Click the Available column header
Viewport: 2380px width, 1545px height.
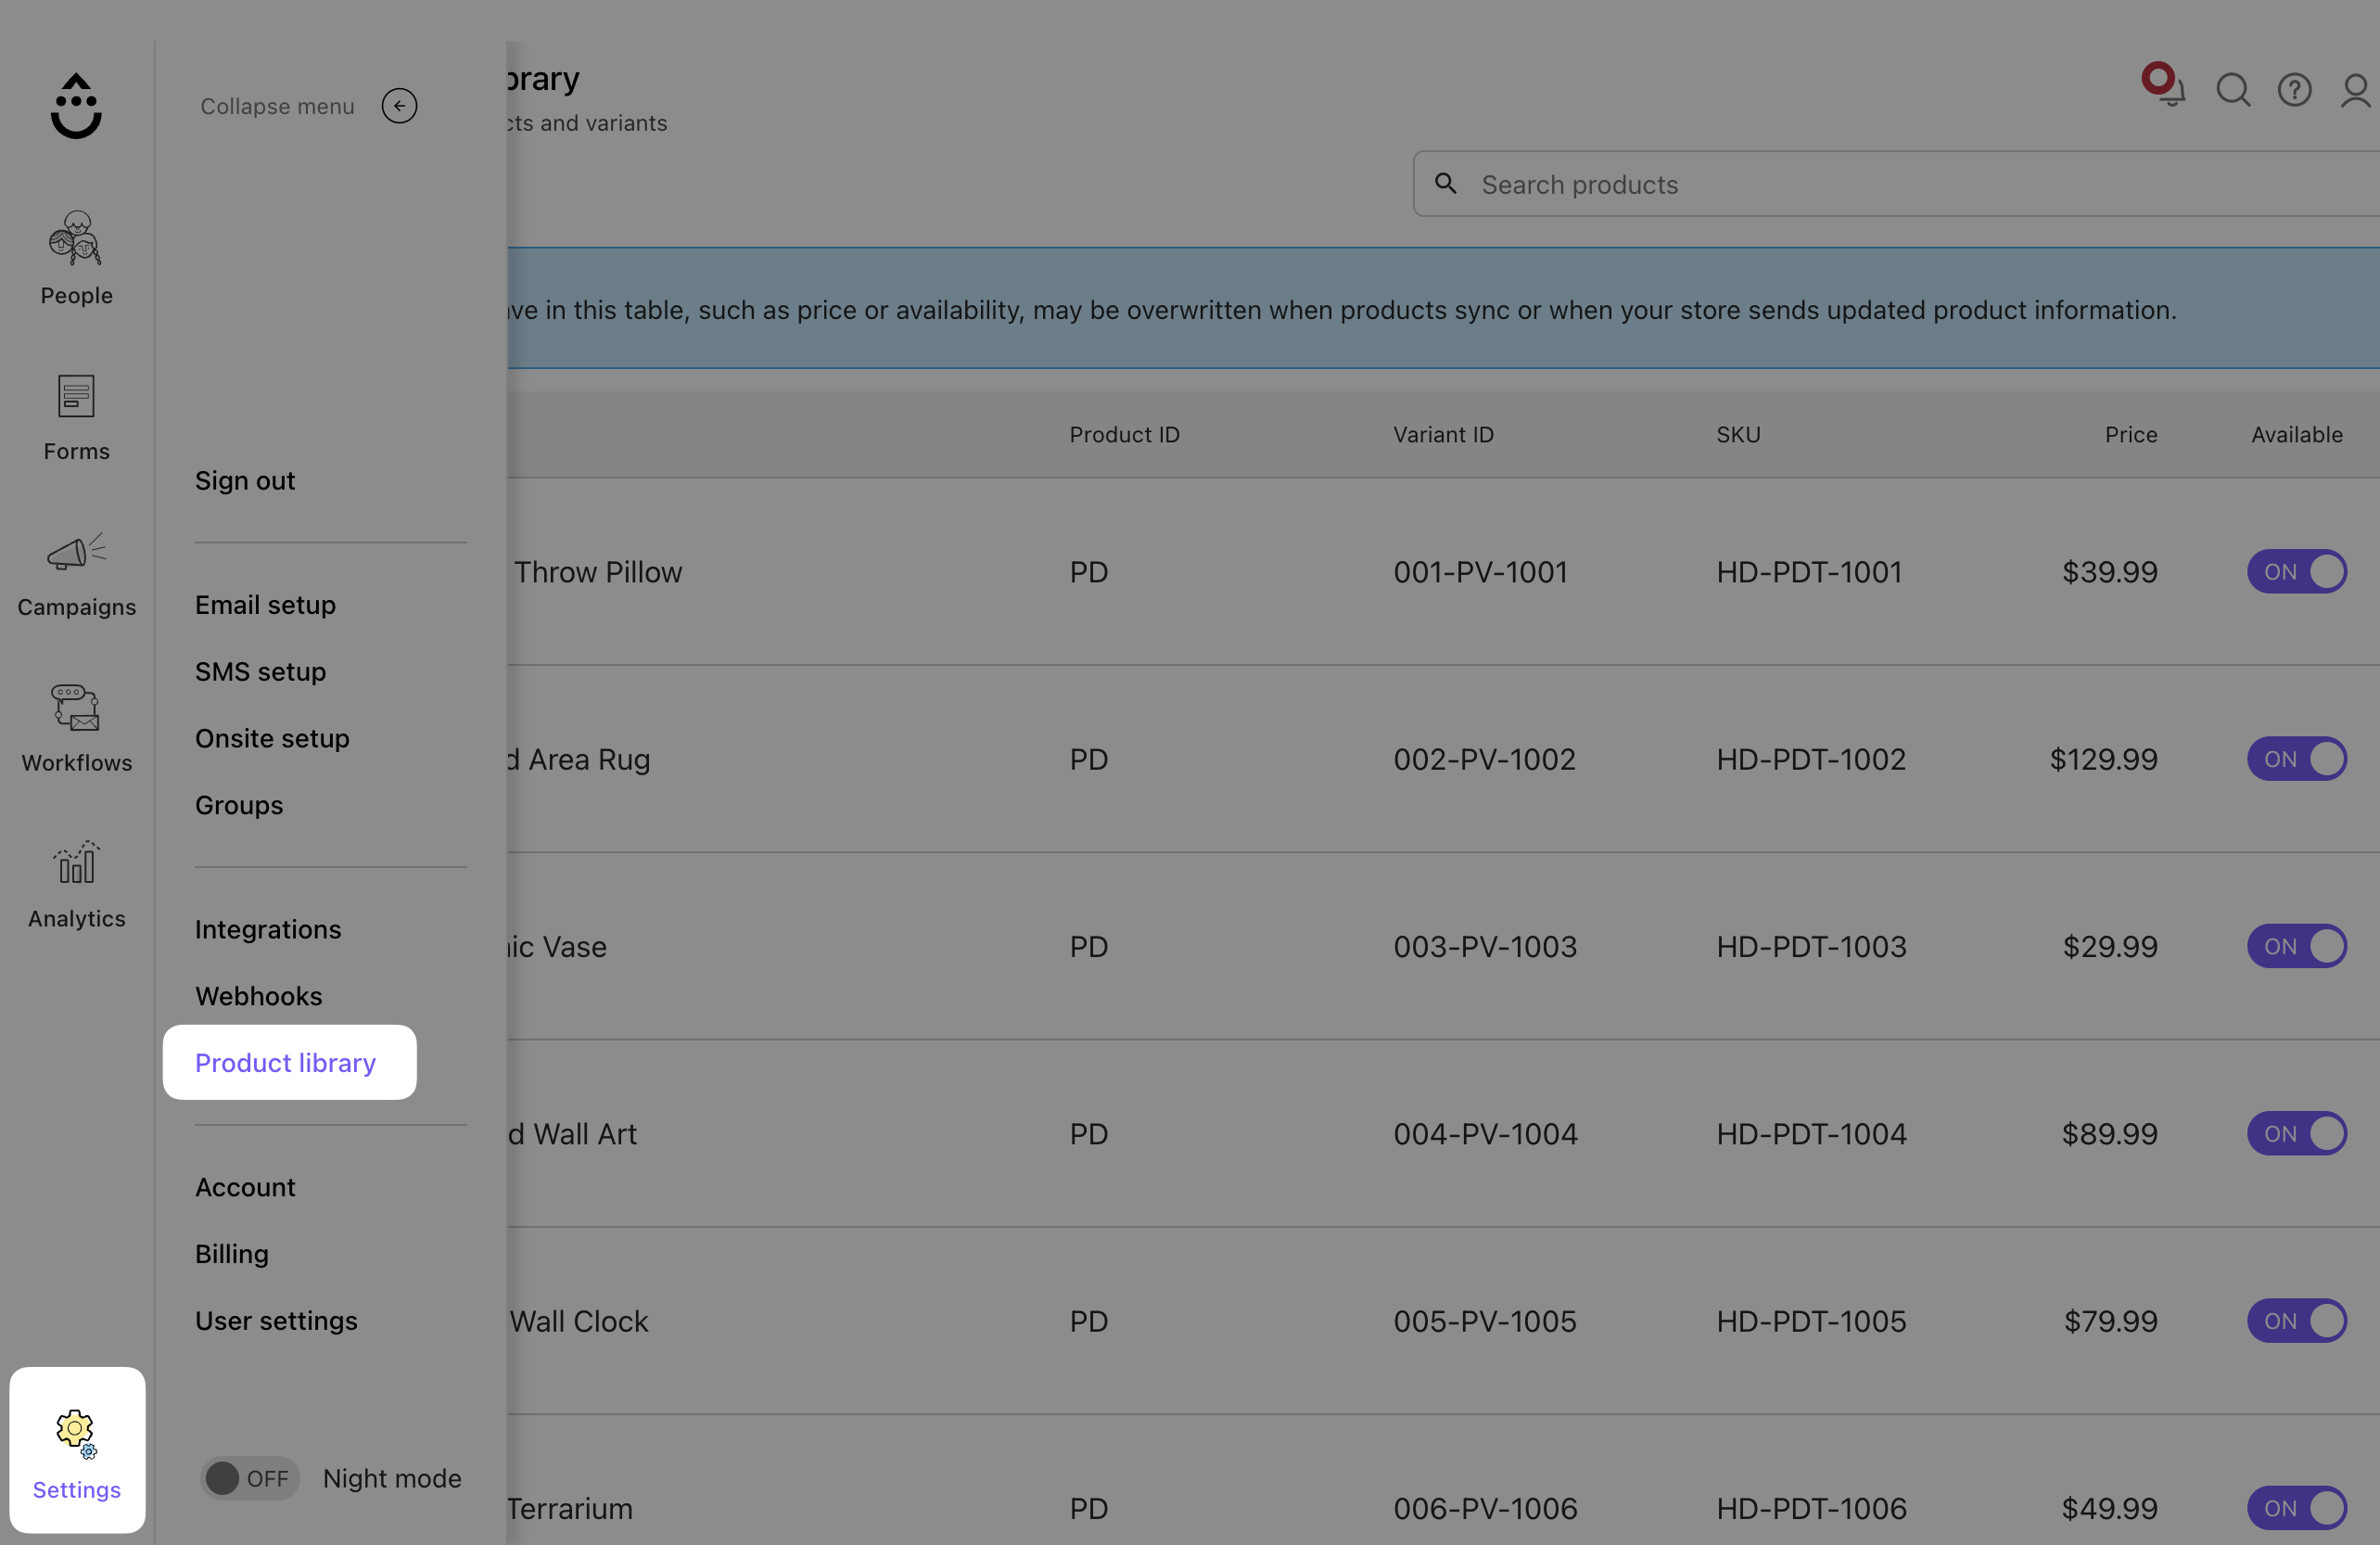(2296, 434)
